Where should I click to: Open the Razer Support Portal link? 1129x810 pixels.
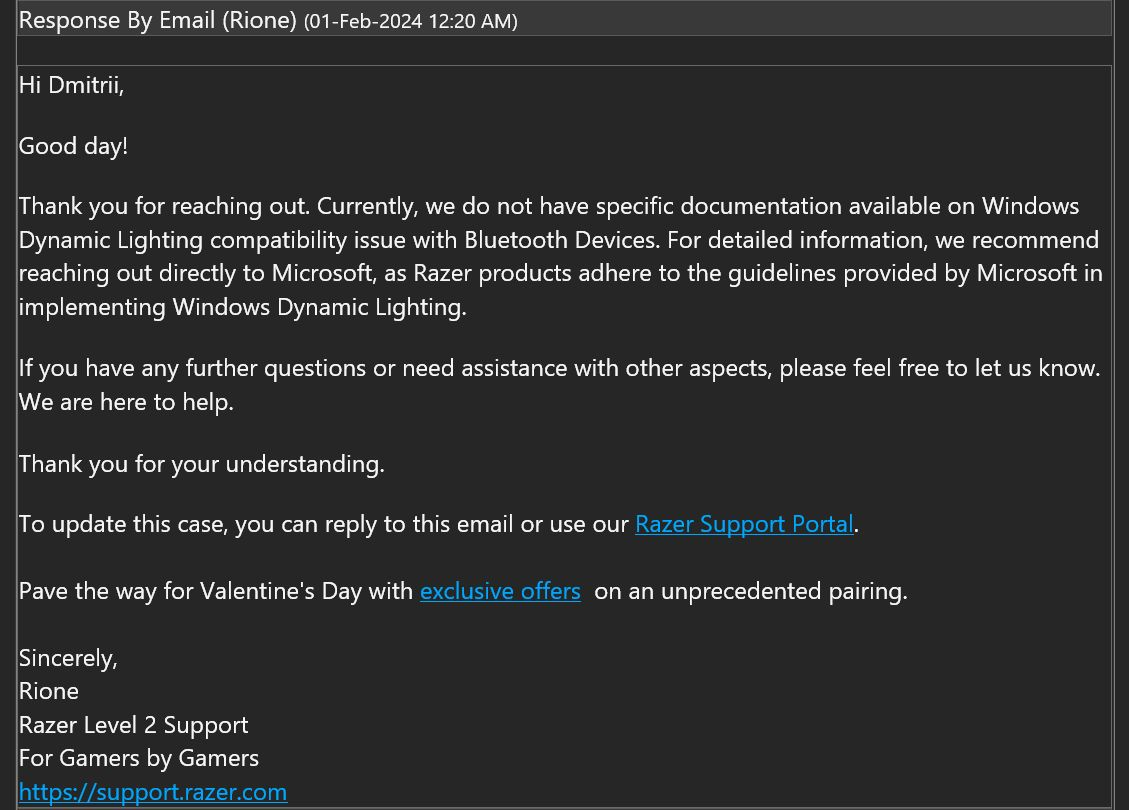point(744,524)
